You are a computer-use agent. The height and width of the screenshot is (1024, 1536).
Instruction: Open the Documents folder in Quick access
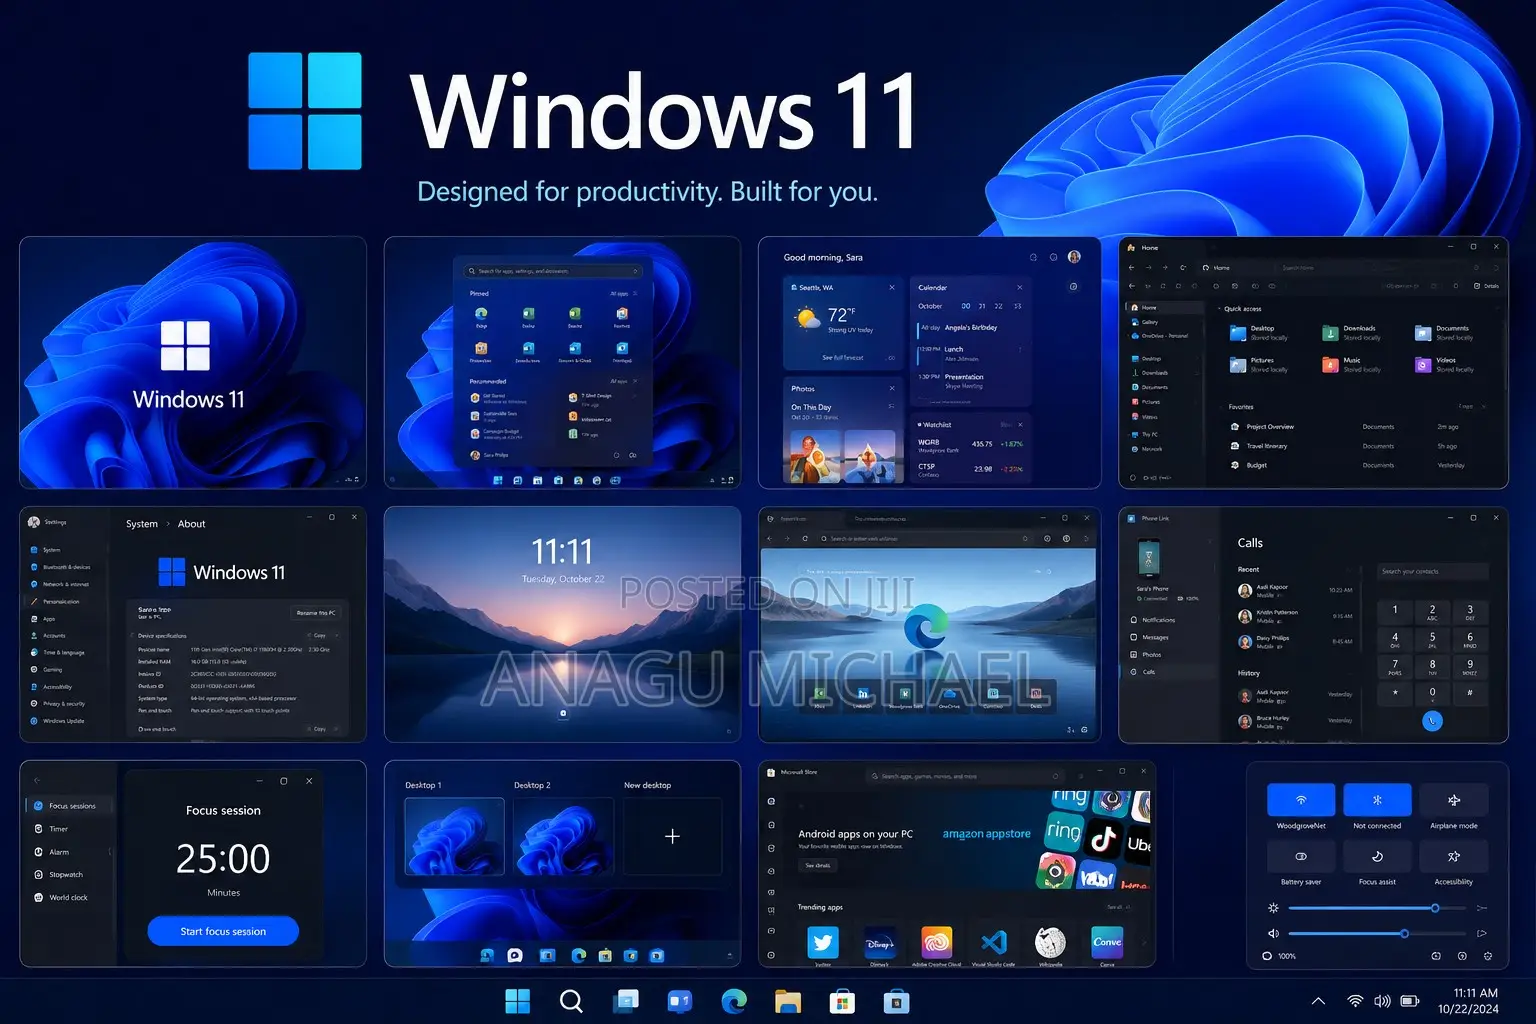pos(1446,333)
